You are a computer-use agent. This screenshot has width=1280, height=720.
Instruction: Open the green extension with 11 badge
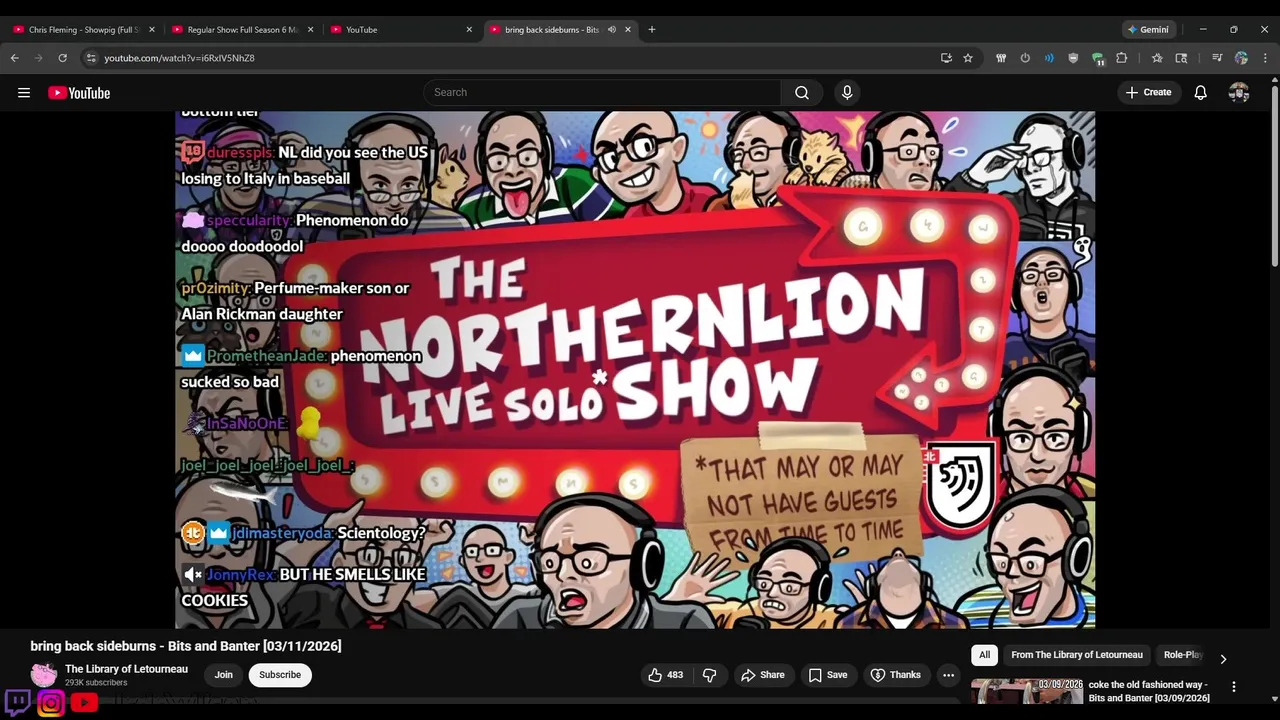coord(1098,59)
